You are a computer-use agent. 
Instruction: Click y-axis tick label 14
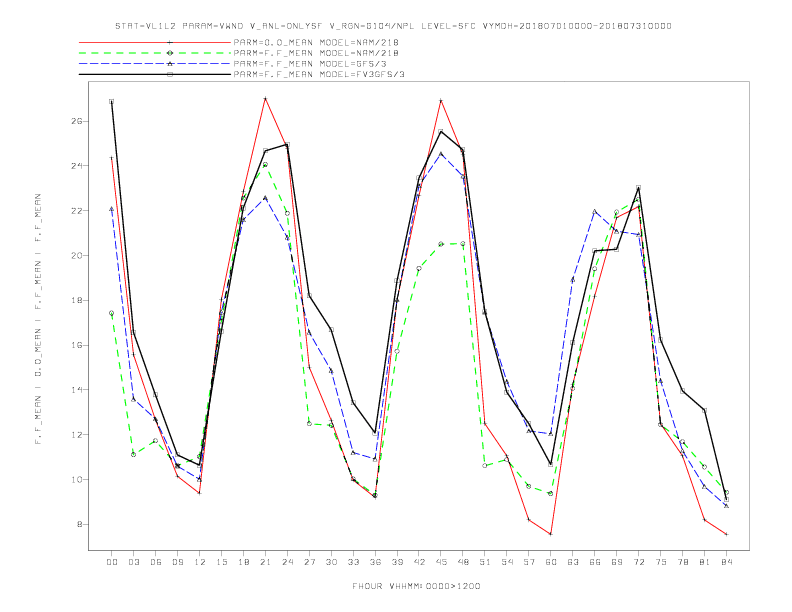(x=76, y=390)
